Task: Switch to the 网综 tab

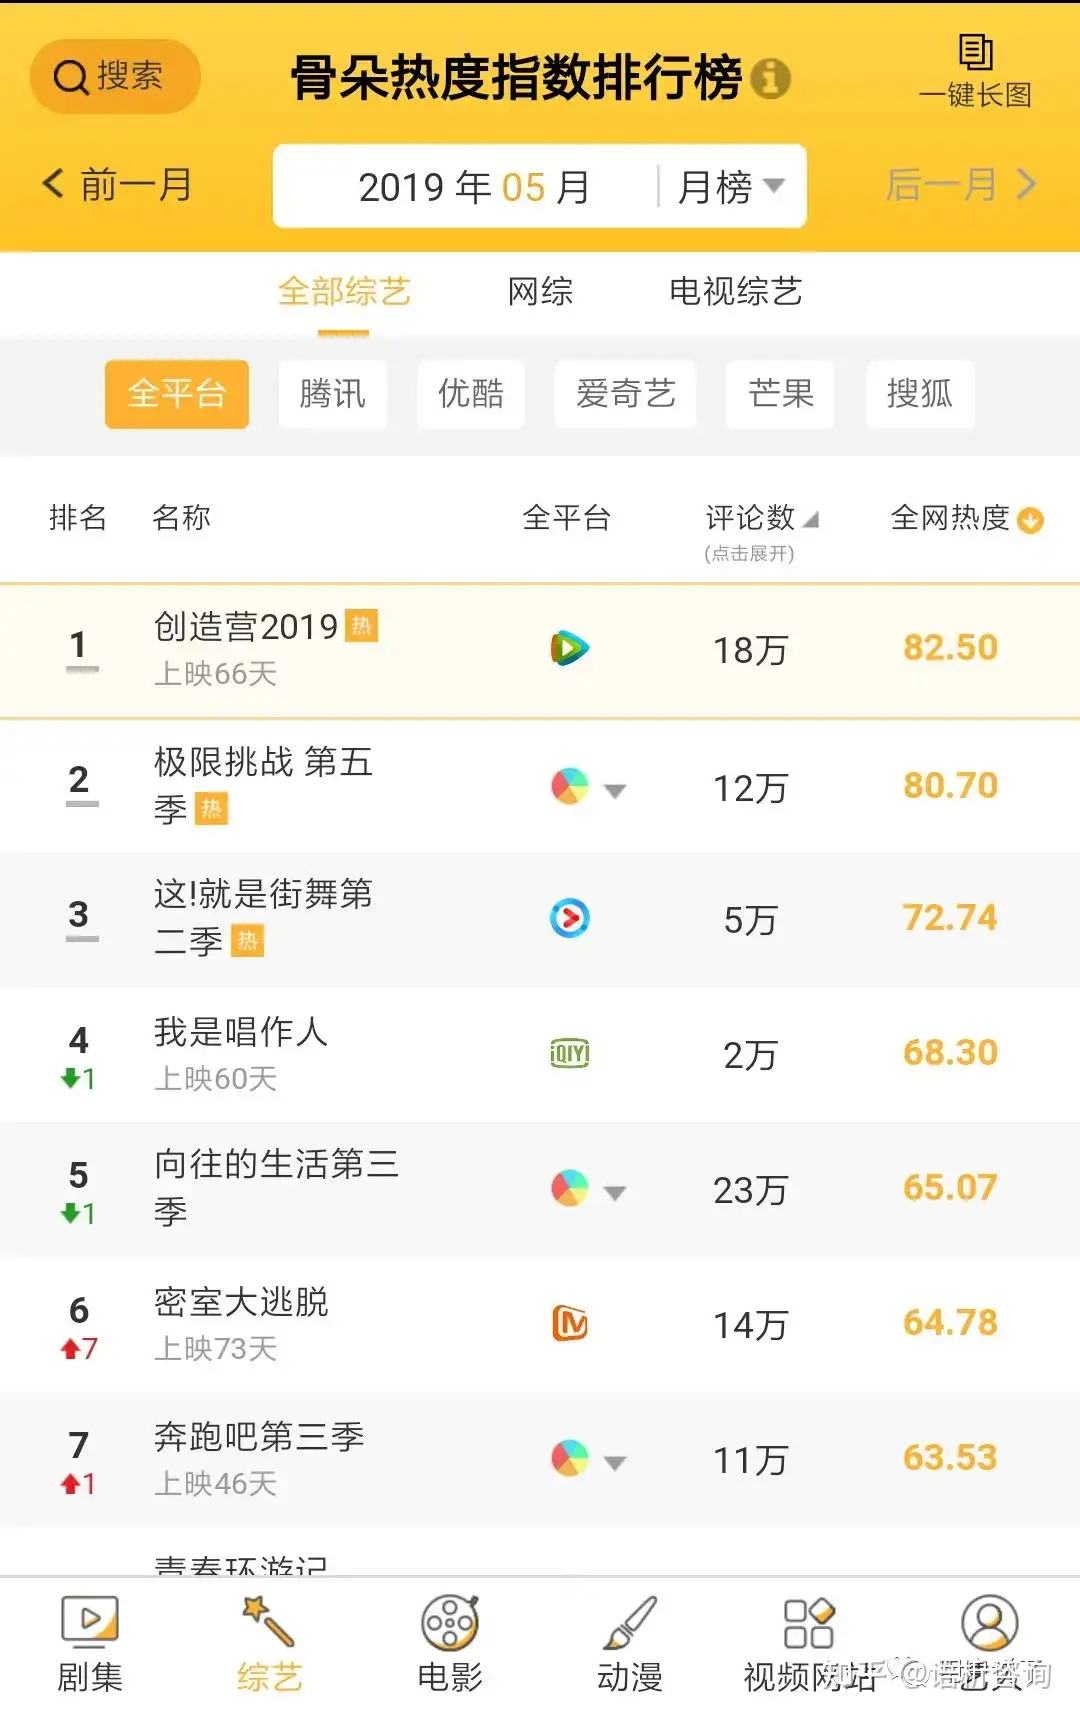Action: pos(540,292)
